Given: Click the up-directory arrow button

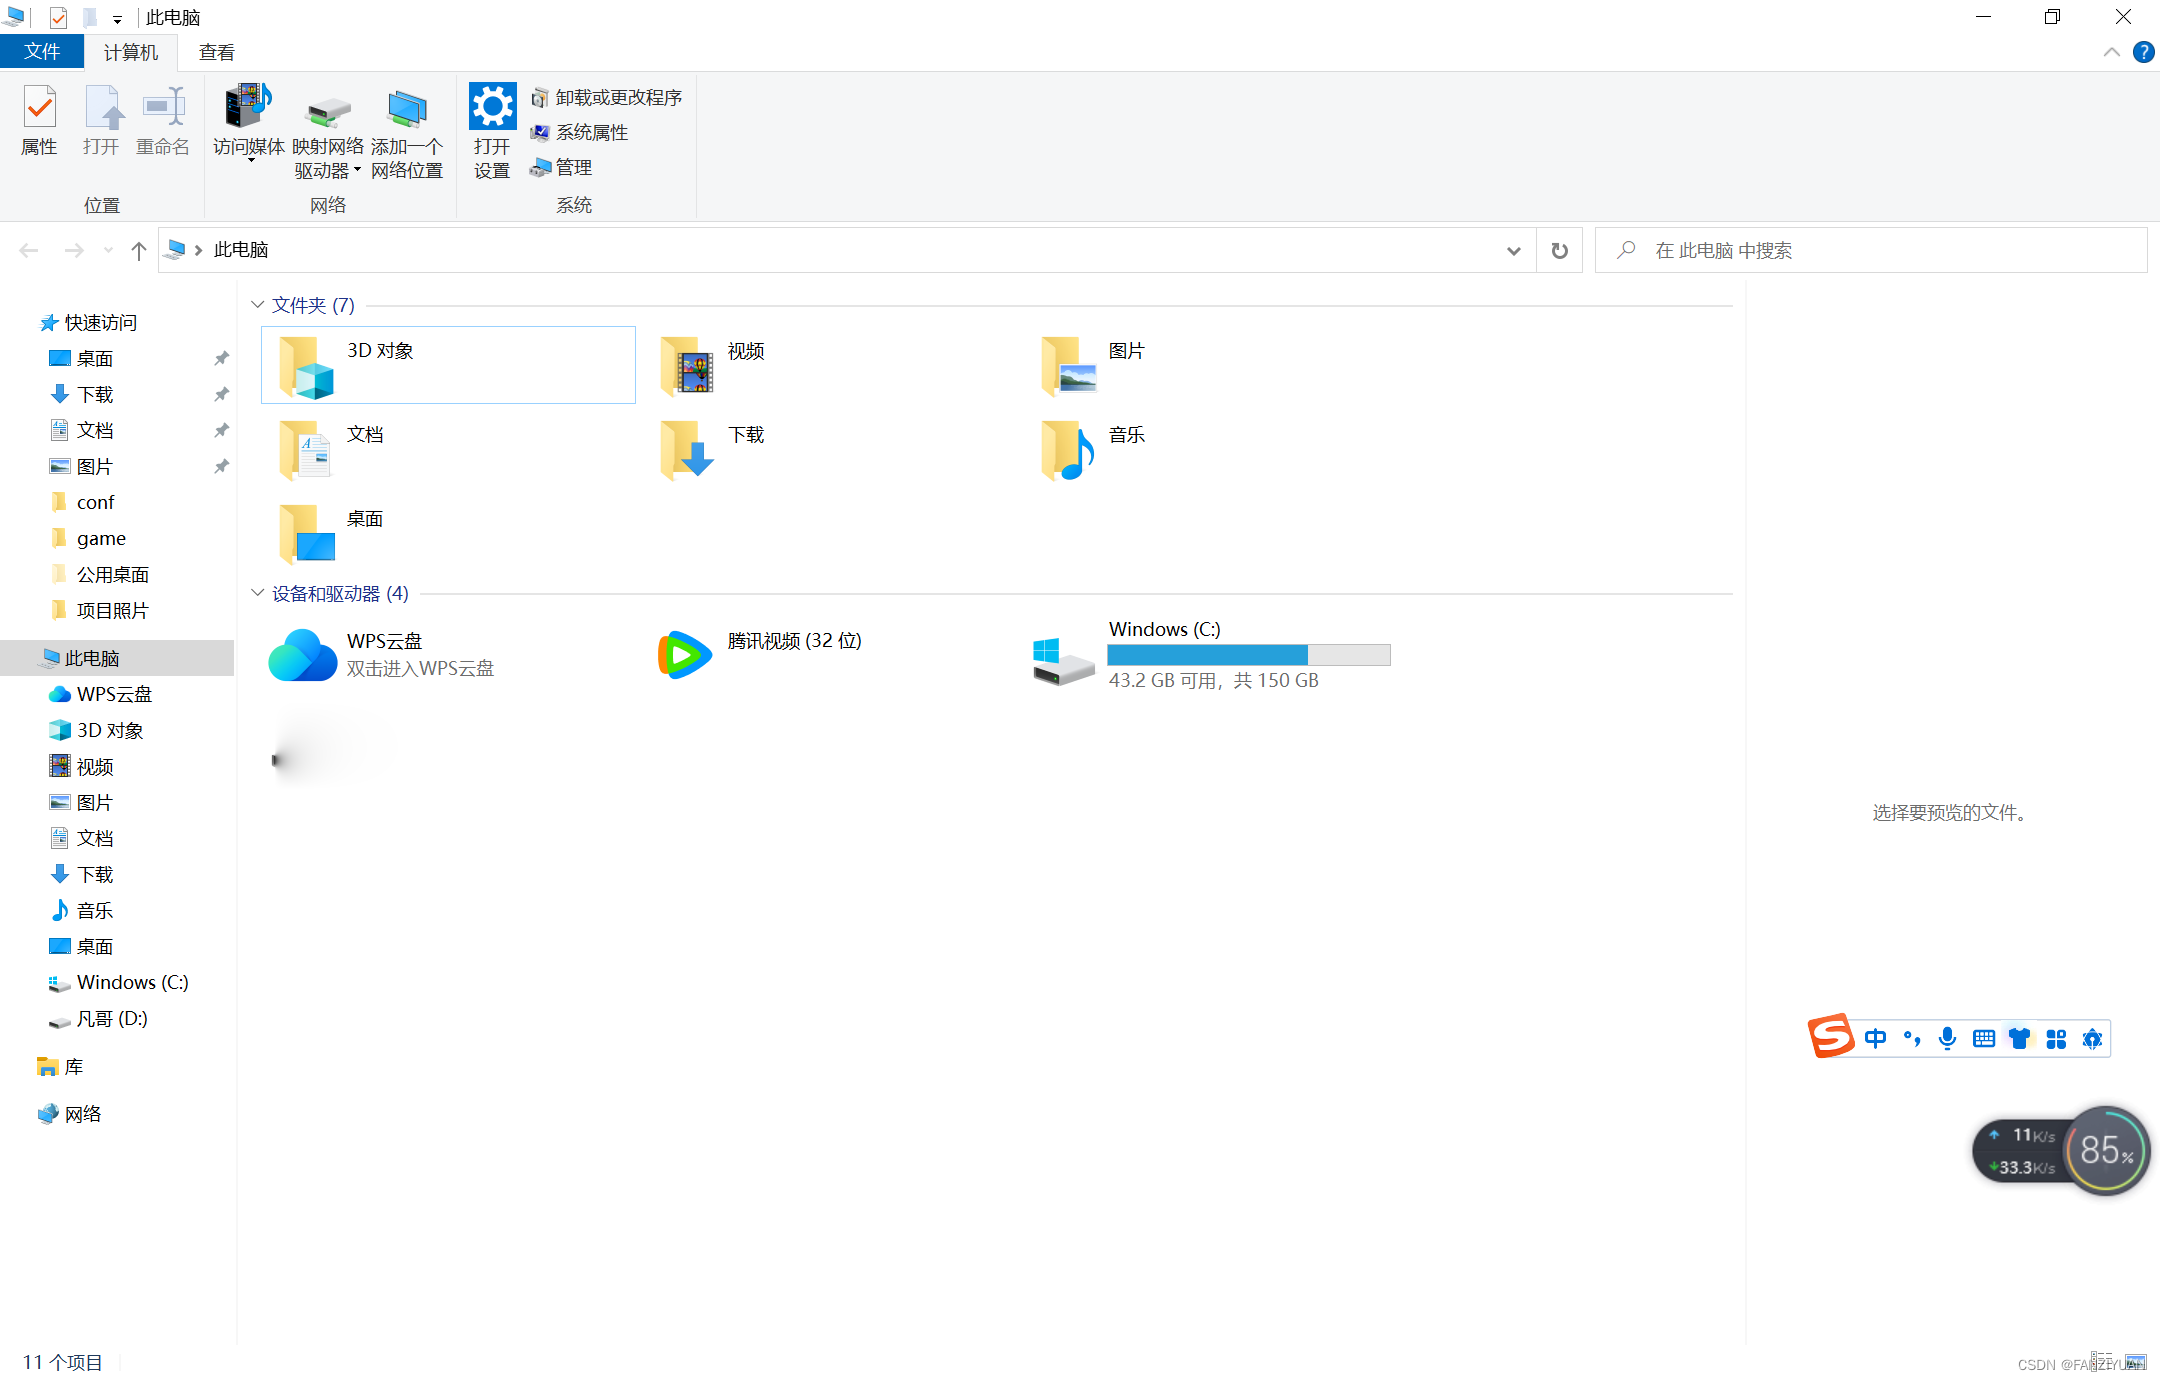Looking at the screenshot, I should [139, 250].
